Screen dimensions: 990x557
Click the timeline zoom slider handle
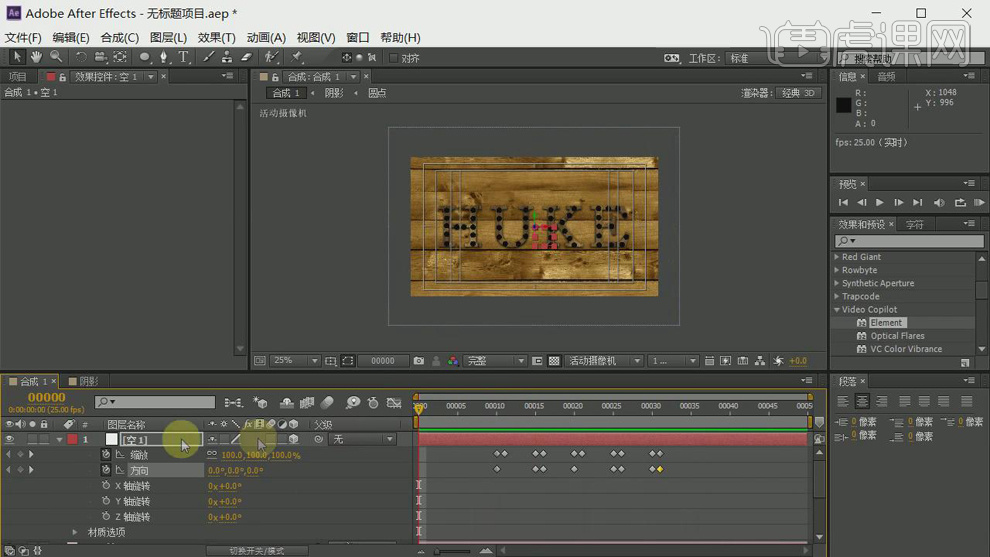tap(436, 551)
